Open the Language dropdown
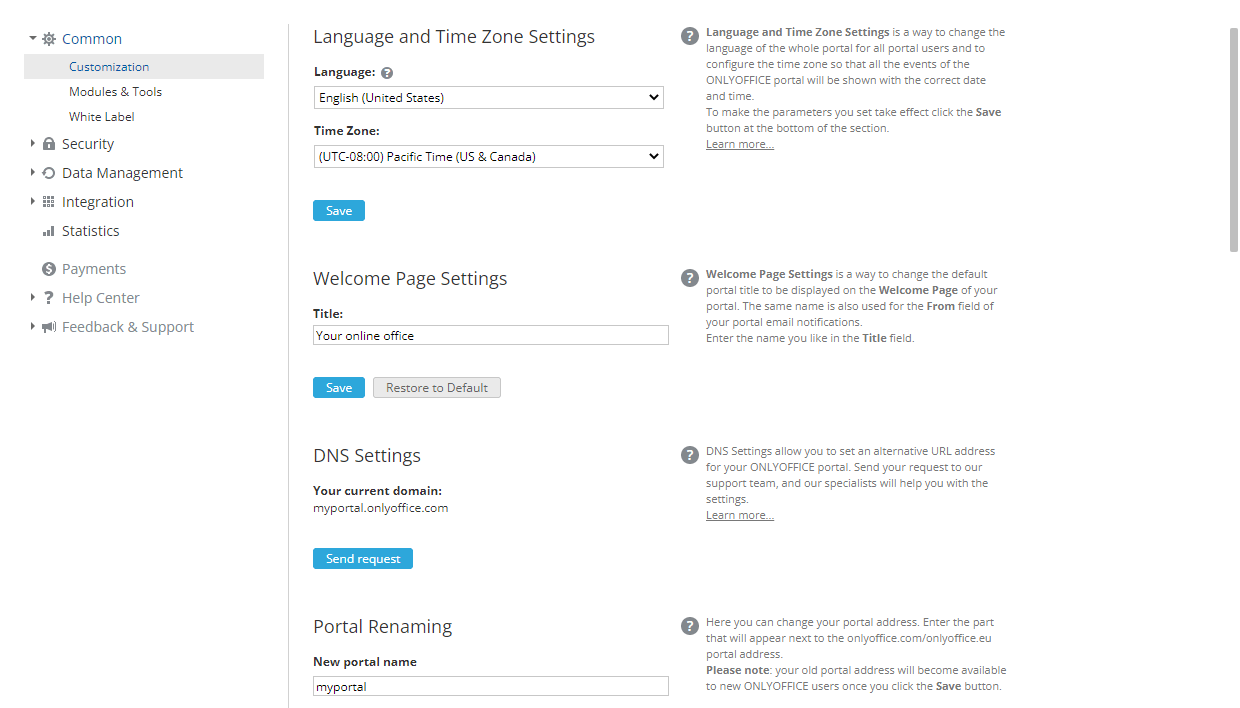 tap(488, 97)
